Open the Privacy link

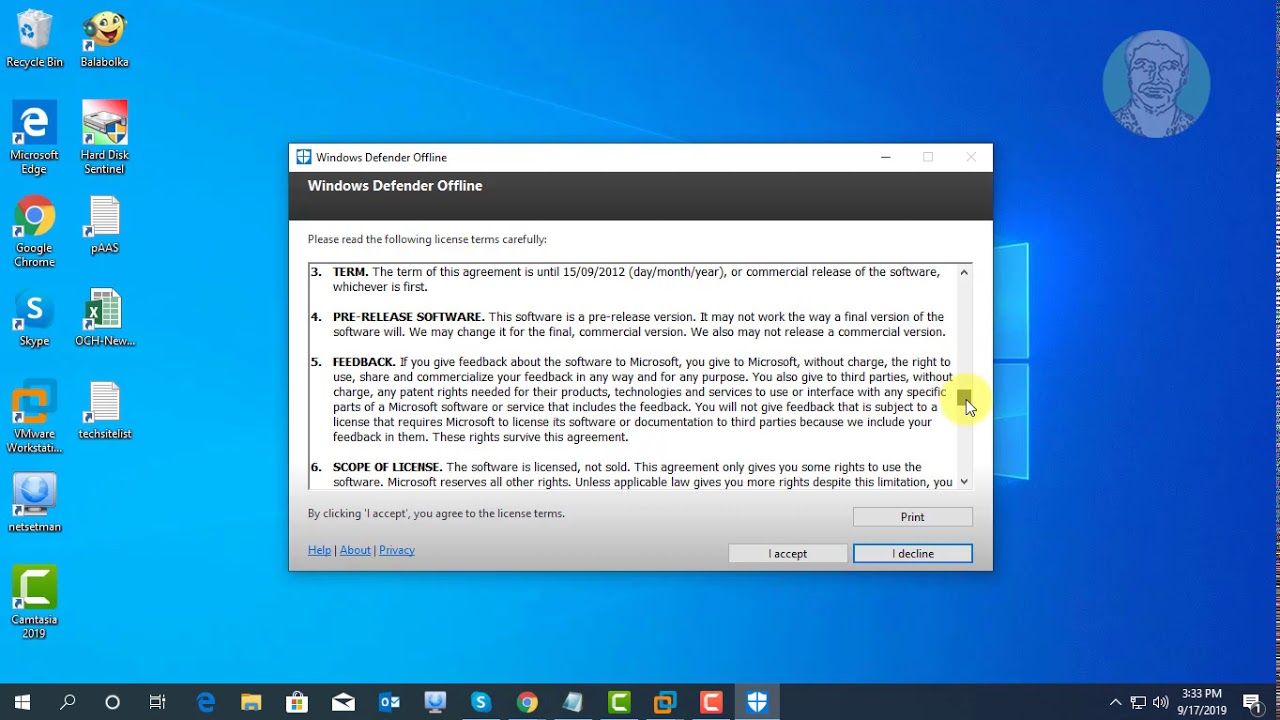[x=396, y=550]
